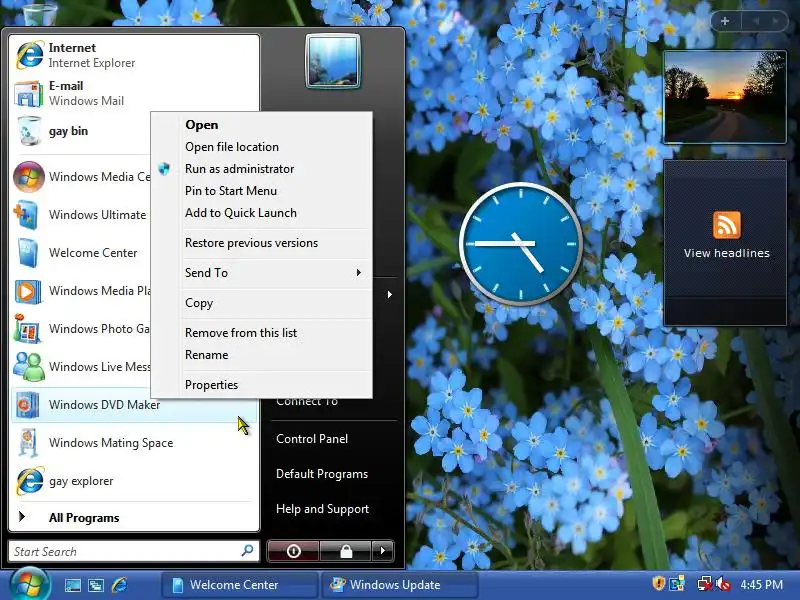Open the gay explorer shortcut icon
This screenshot has height=600, width=800.
pos(30,481)
